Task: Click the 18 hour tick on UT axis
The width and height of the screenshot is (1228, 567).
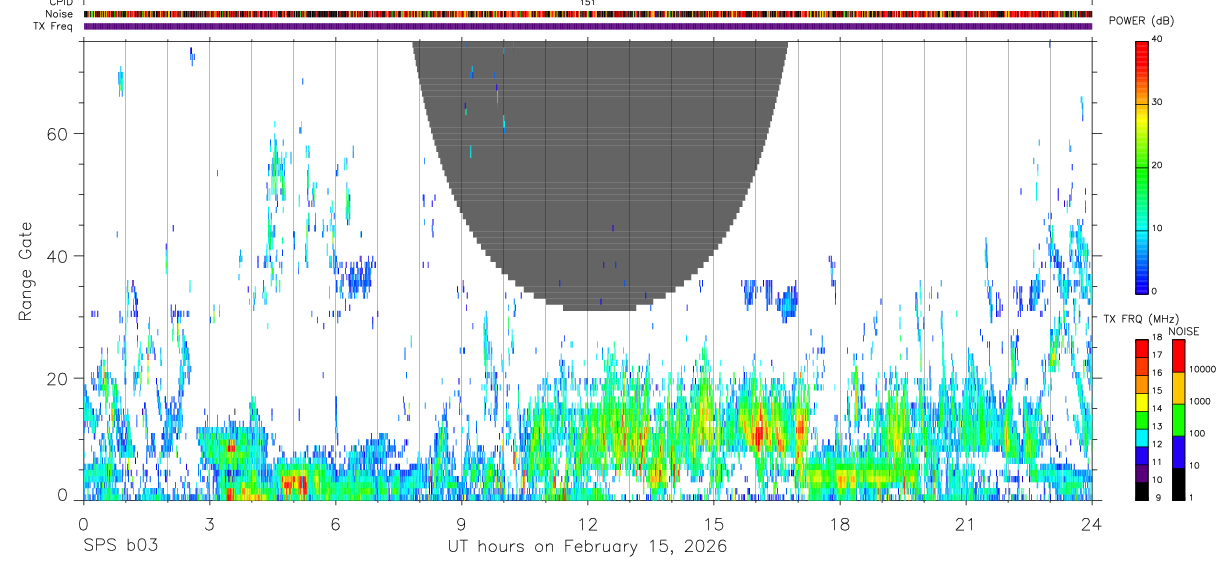Action: (x=840, y=524)
